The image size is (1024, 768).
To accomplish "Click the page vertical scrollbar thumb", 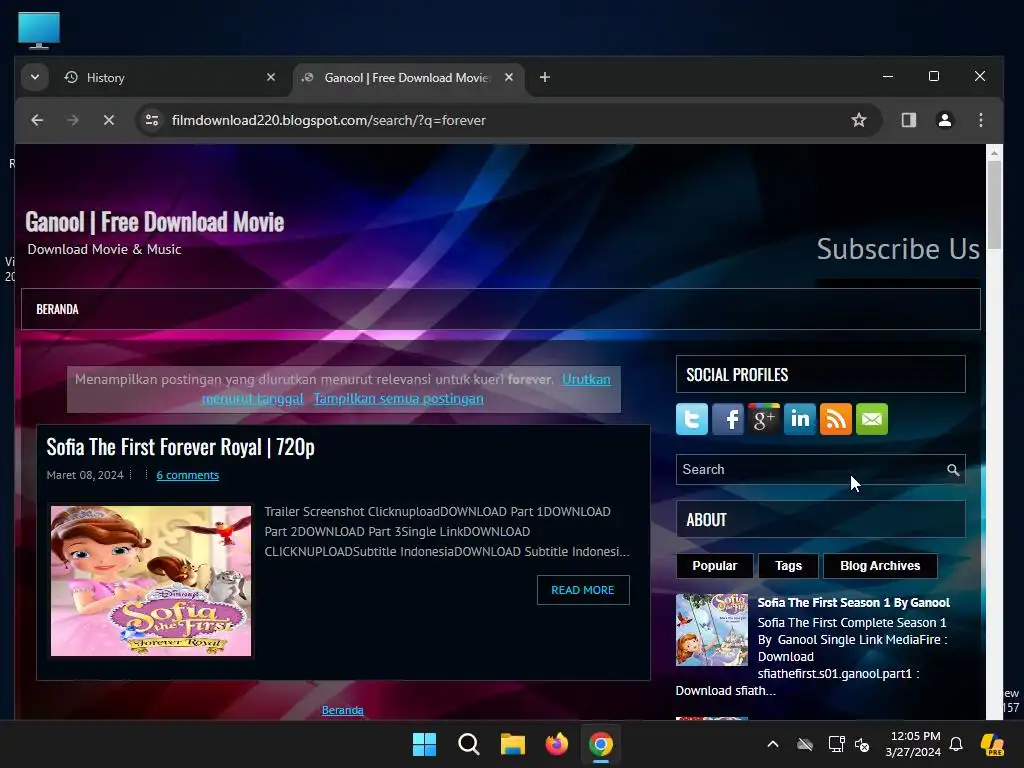I will coord(994,204).
